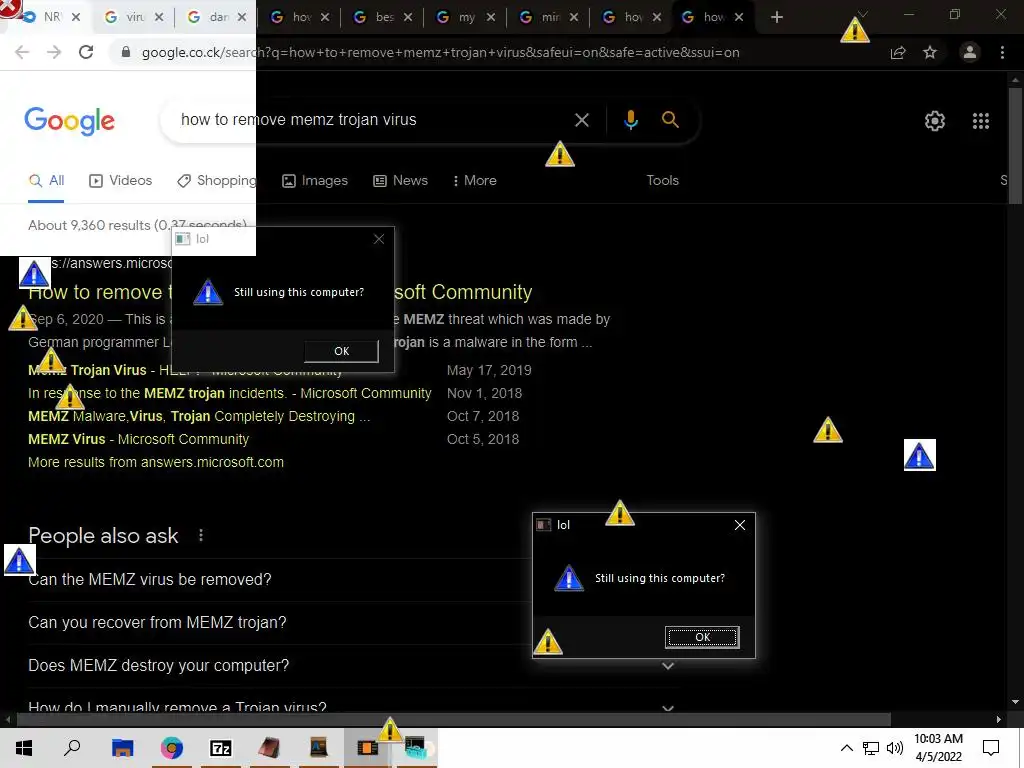Open the Chrome profile avatar icon
Viewport: 1024px width, 768px height.
click(x=970, y=52)
